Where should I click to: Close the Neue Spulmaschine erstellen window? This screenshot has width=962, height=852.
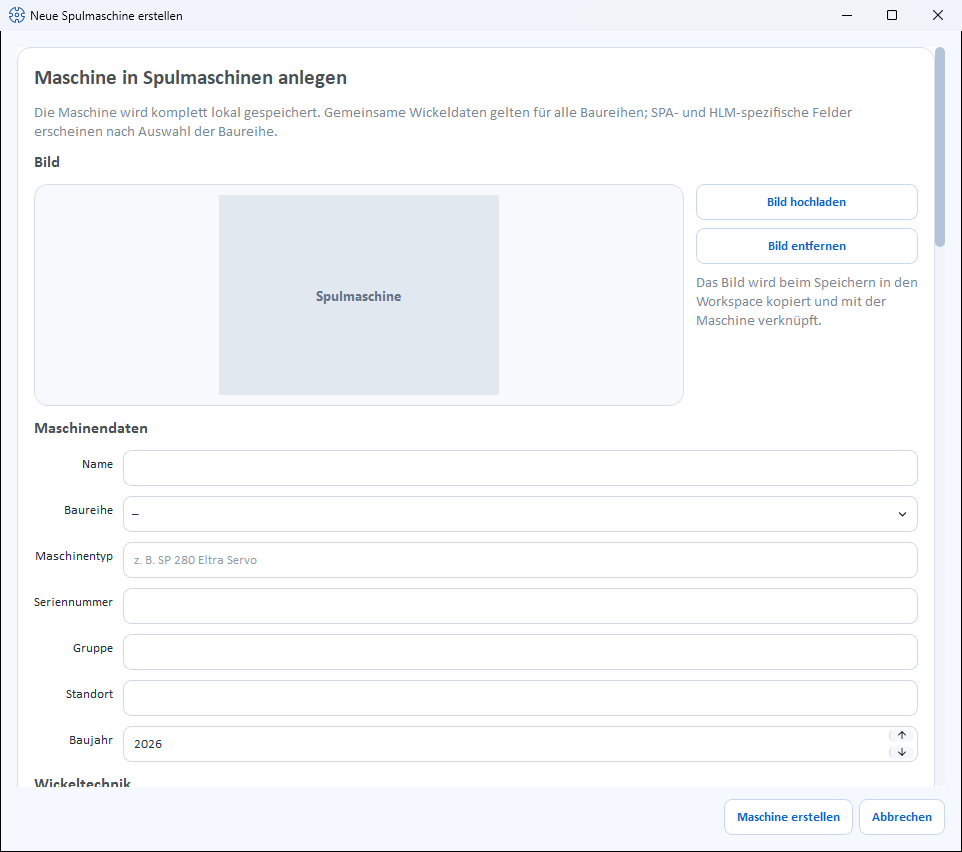click(x=937, y=15)
